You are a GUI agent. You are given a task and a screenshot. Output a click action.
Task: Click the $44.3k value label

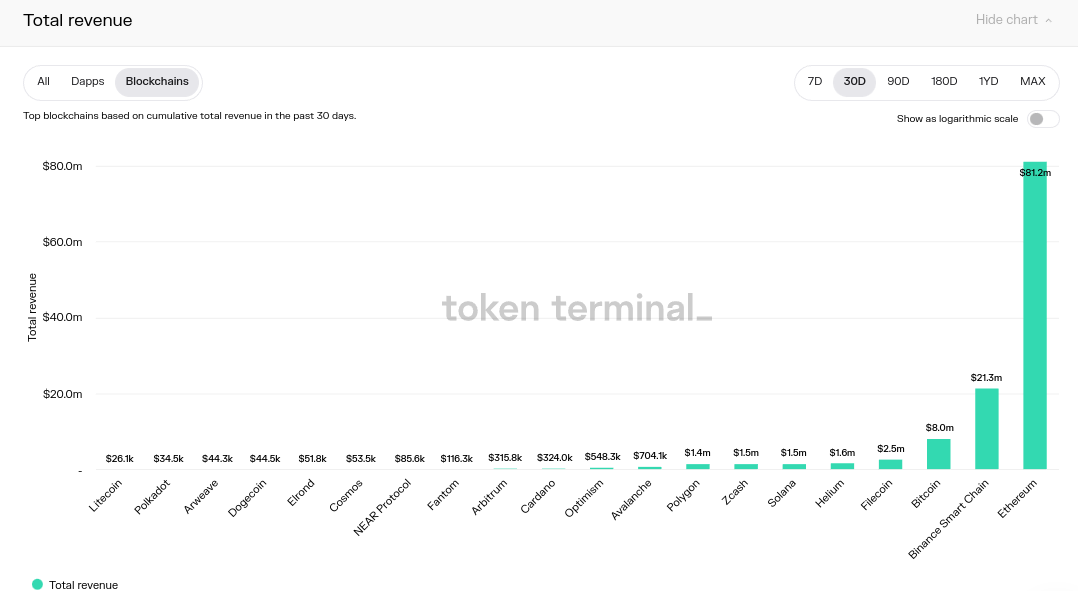[217, 458]
